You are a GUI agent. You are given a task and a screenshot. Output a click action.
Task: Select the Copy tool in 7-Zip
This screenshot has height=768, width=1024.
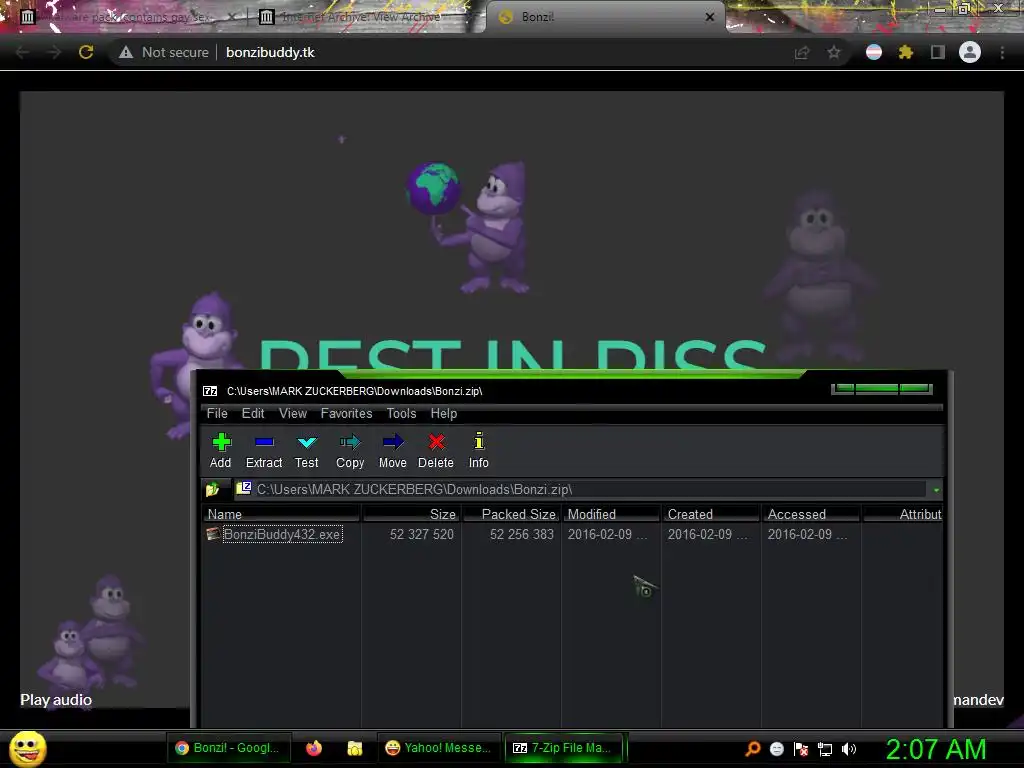click(350, 451)
